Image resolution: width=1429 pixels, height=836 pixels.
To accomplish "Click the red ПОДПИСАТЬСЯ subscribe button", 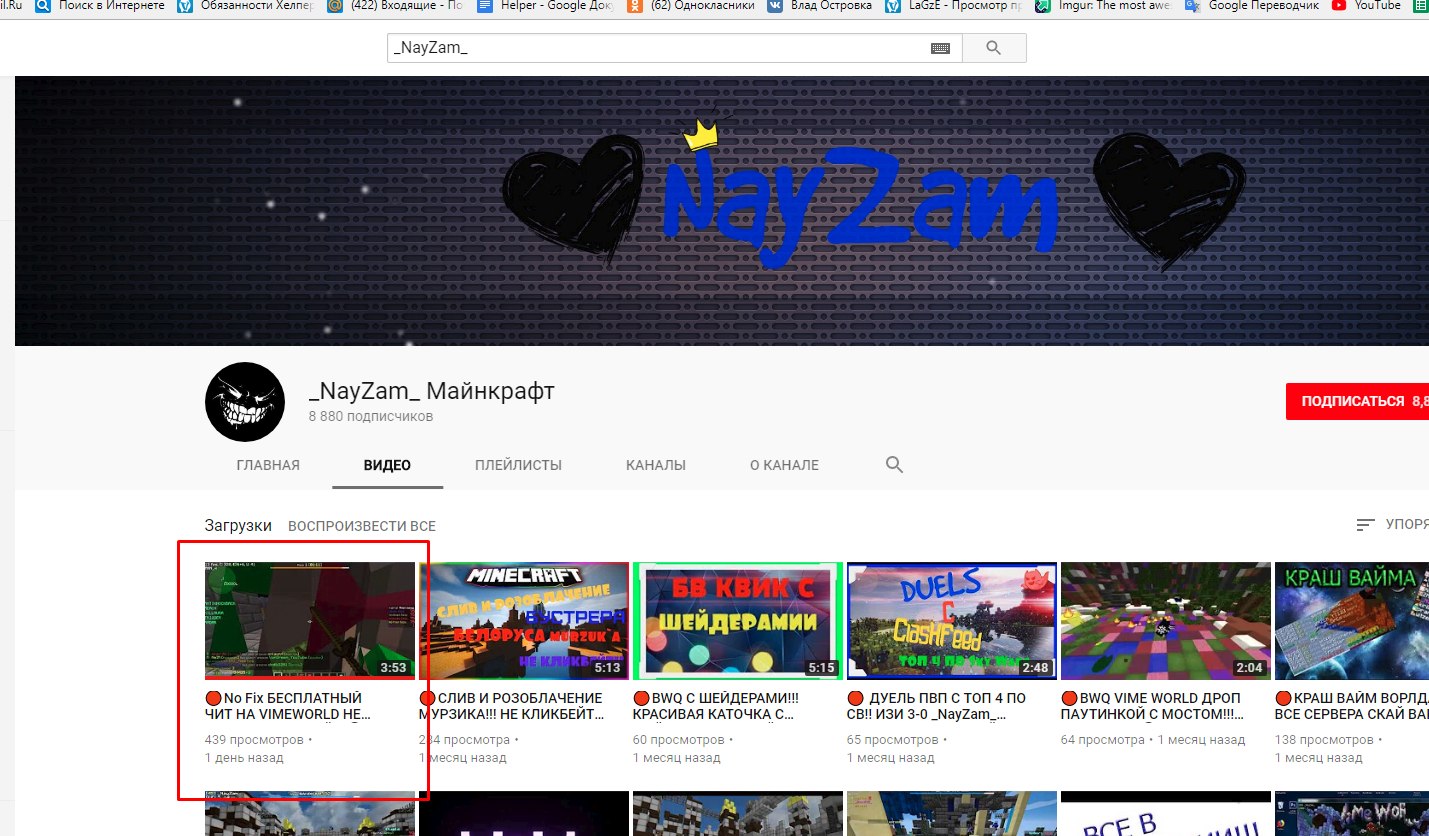I will coord(1357,401).
